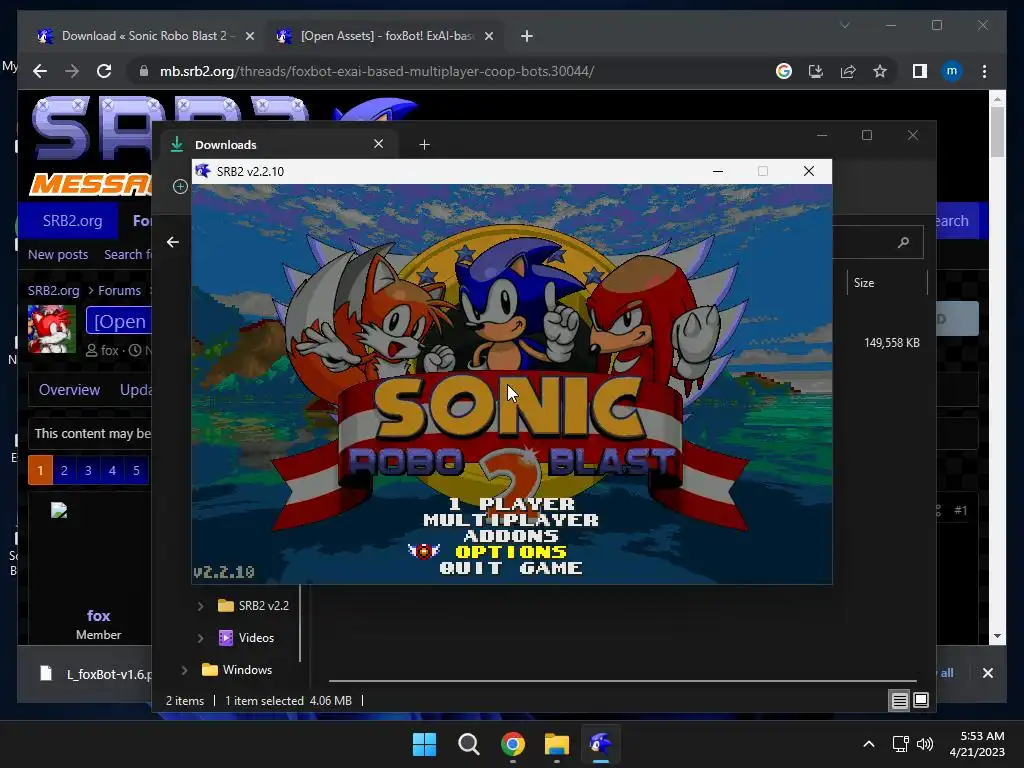1024x768 pixels.
Task: Close Chrome downloads bar
Action: click(987, 673)
